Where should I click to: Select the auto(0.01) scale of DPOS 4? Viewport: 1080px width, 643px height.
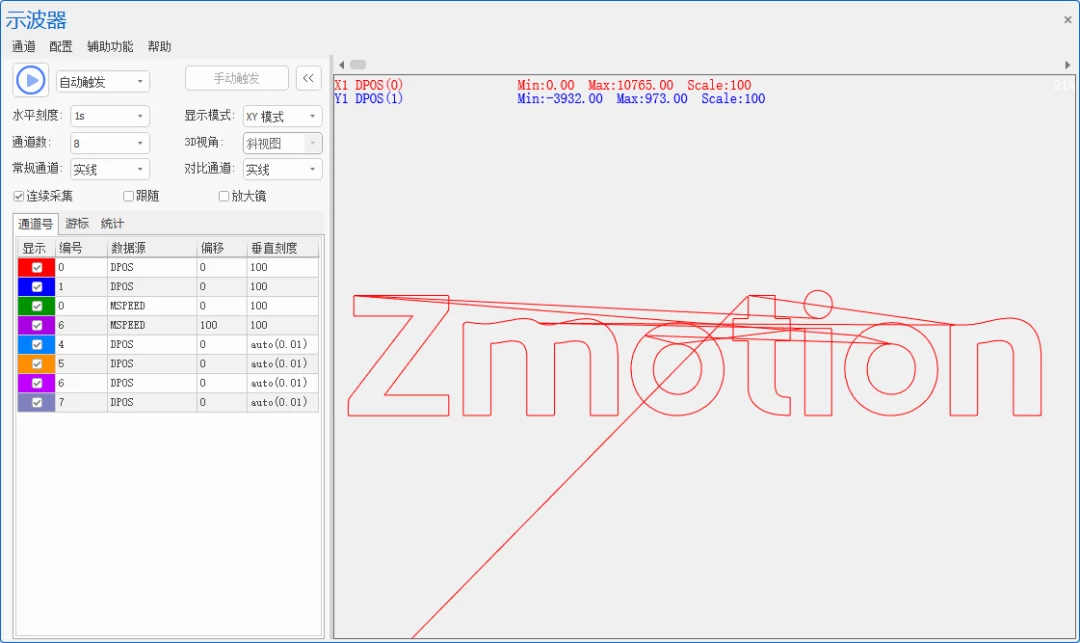click(x=282, y=344)
